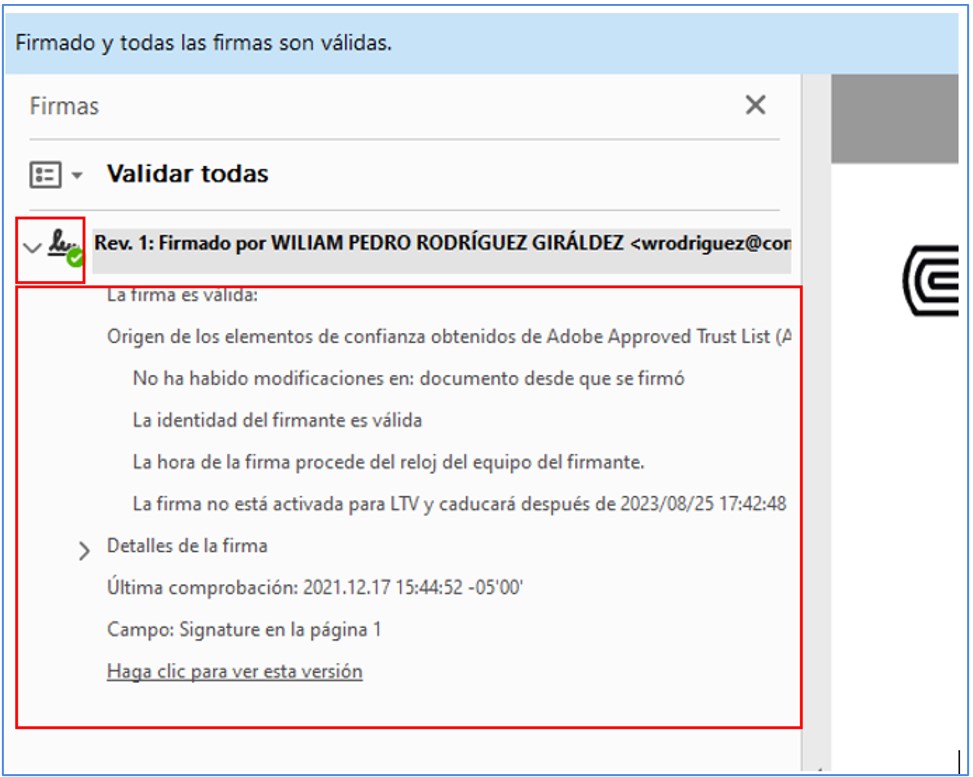Close the Firmas panel
The height and width of the screenshot is (777, 973).
[755, 105]
